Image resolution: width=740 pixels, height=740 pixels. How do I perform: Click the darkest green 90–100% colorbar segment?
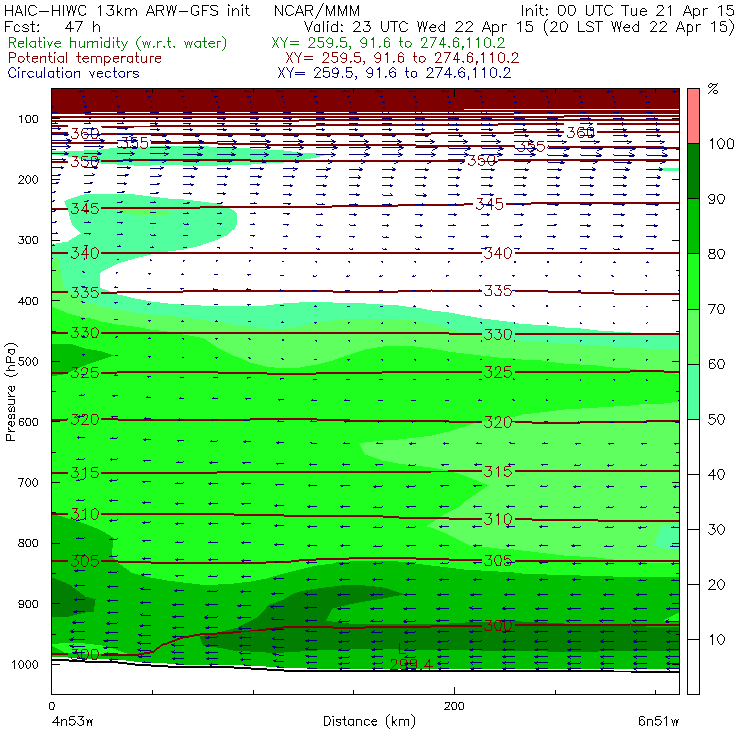click(x=693, y=171)
